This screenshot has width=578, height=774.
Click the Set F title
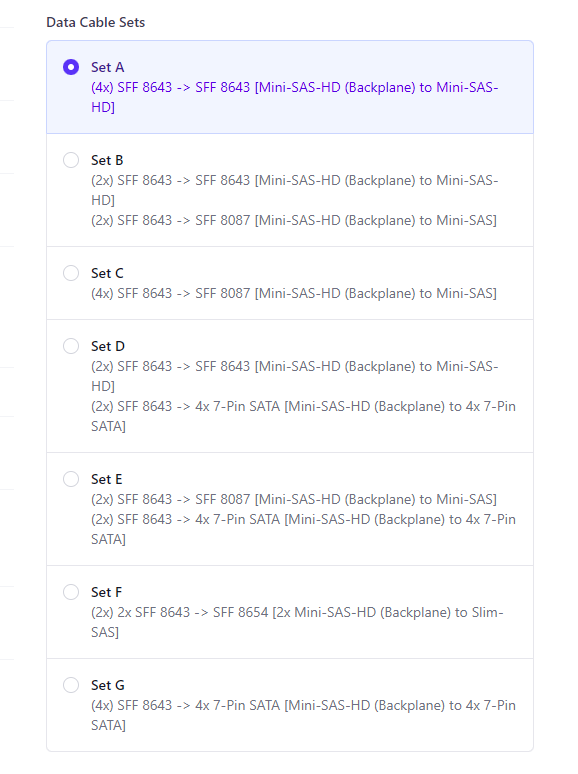(x=106, y=592)
